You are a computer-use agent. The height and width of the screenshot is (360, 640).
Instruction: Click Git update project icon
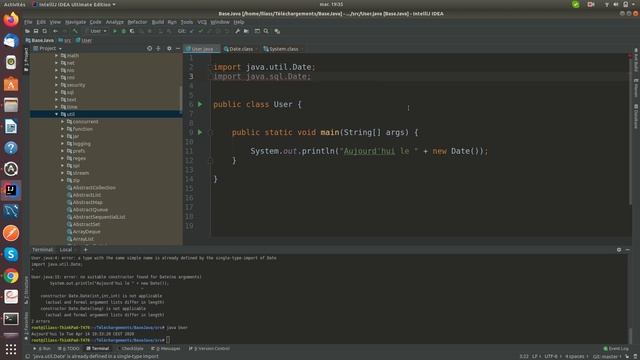[x=192, y=31]
